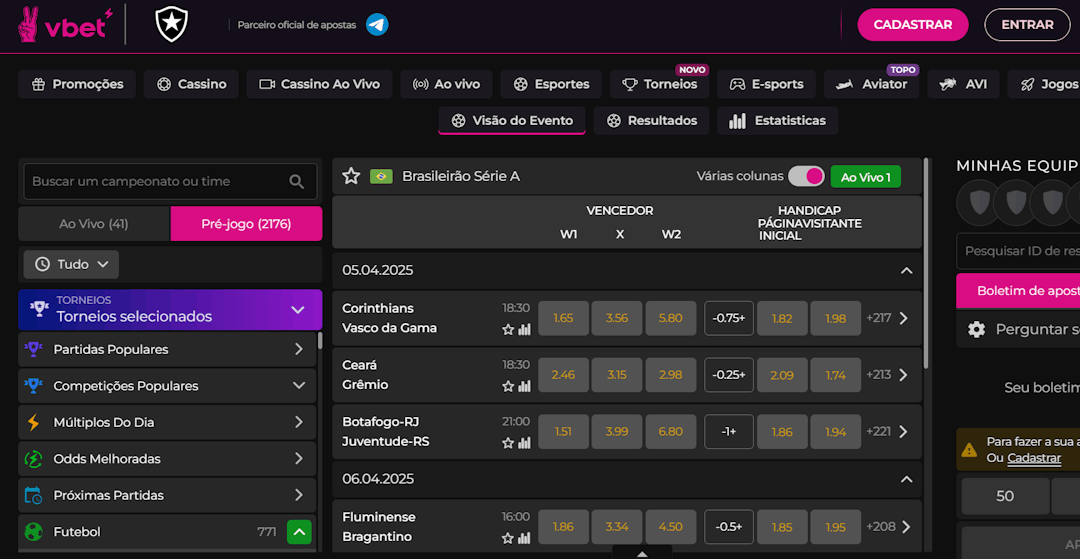Select the Pré-jogo (2176) tab
The width and height of the screenshot is (1080, 559).
(246, 224)
